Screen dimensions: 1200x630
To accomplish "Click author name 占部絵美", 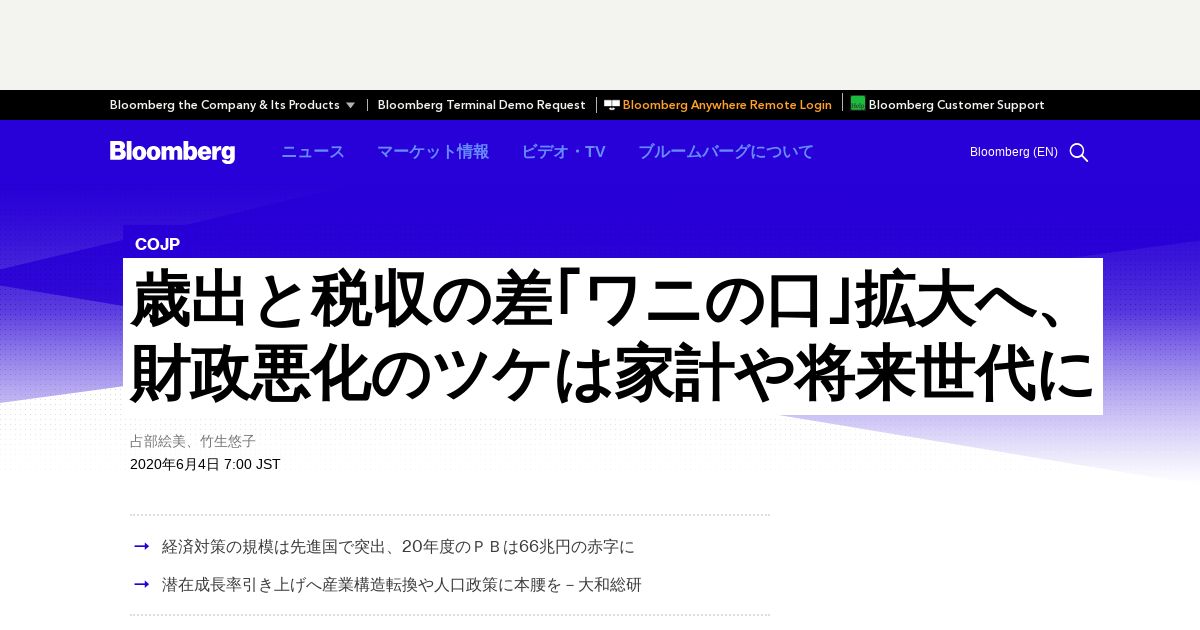I will tap(158, 441).
